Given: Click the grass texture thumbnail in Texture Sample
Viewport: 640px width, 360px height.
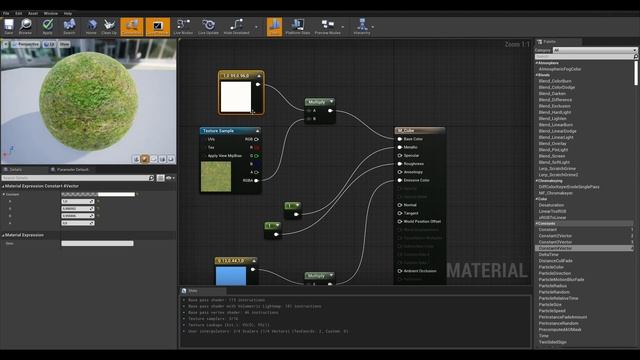Looking at the screenshot, I should point(216,177).
